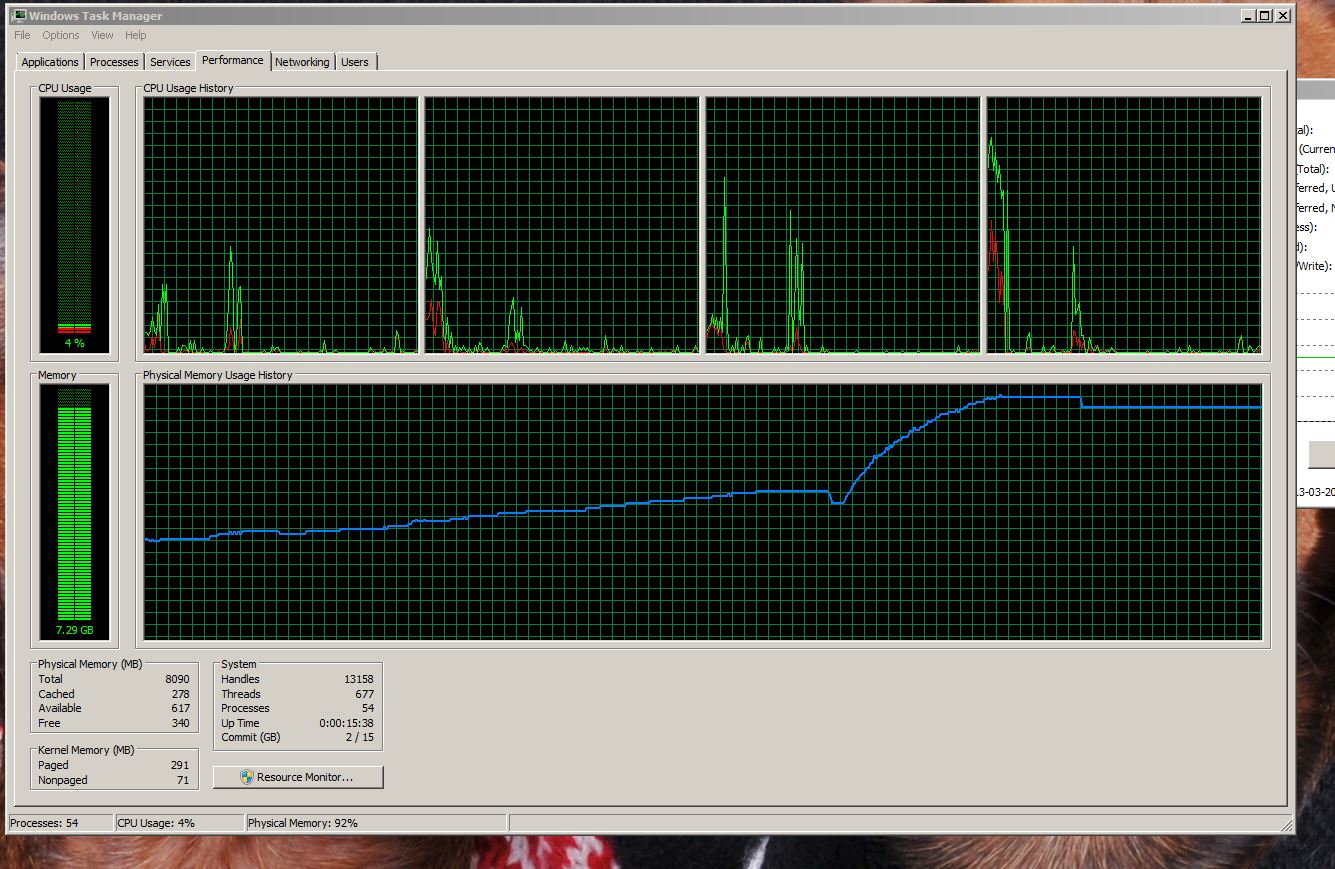Click the Physical Memory Usage History label
The image size is (1335, 869).
217,375
